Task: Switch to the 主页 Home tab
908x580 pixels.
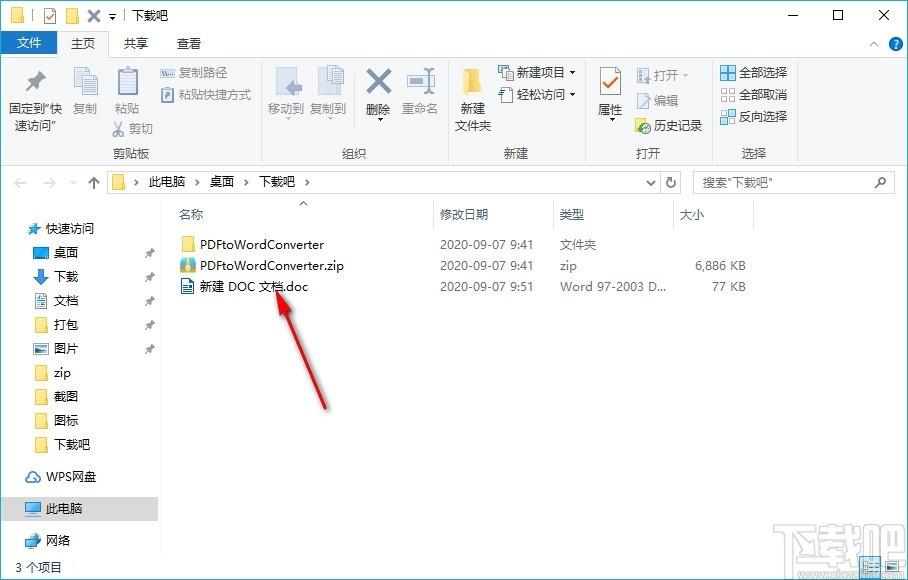Action: [x=83, y=43]
